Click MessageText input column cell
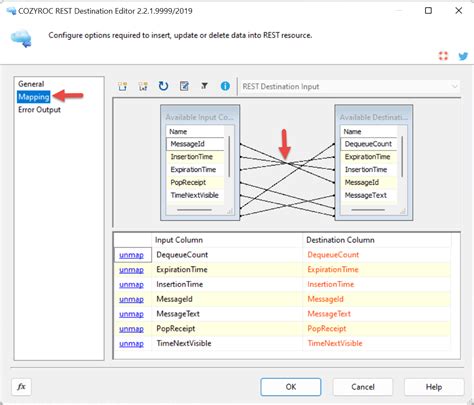The width and height of the screenshot is (474, 405). point(227,314)
